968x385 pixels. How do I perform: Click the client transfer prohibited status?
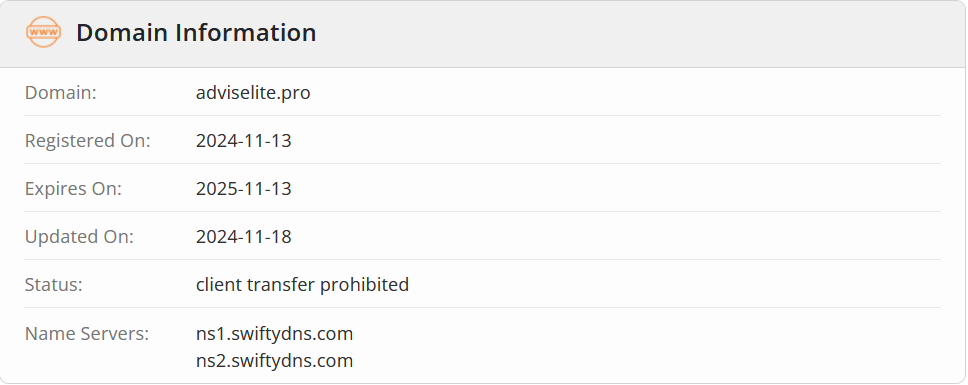[302, 284]
